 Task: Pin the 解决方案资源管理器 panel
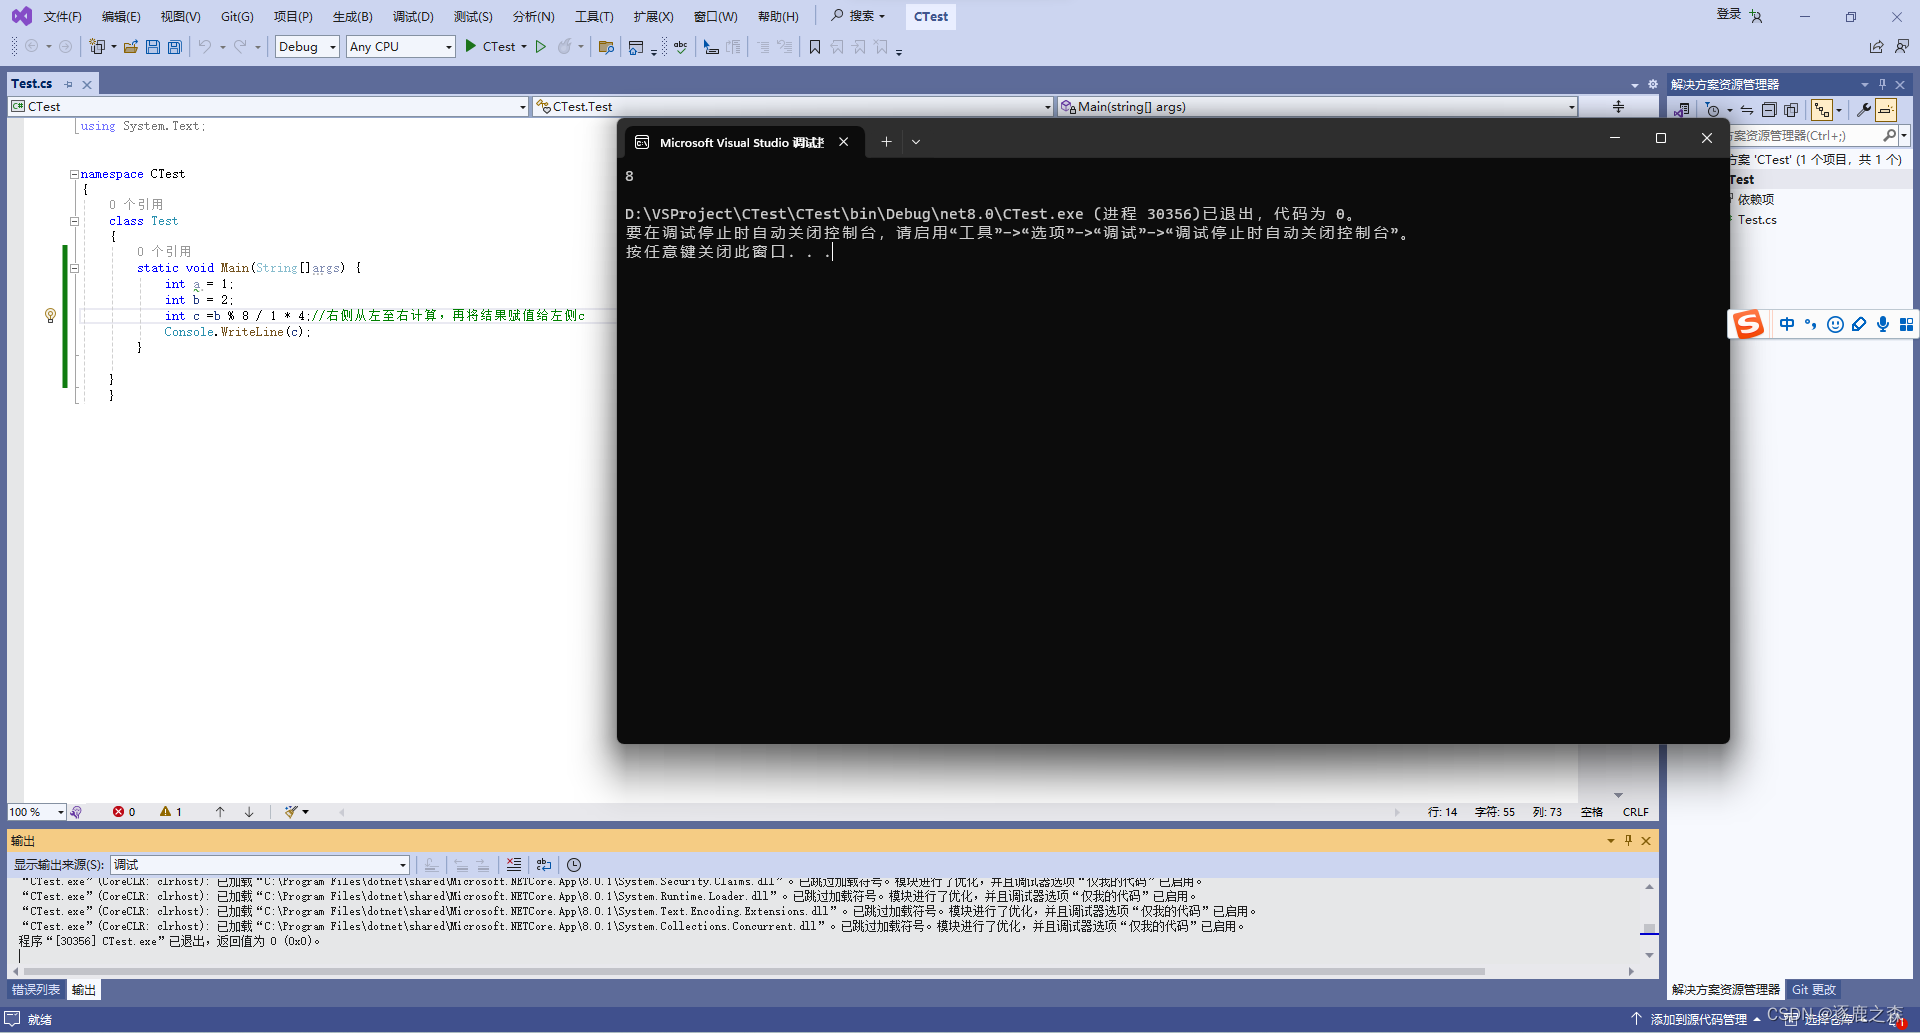point(1882,85)
